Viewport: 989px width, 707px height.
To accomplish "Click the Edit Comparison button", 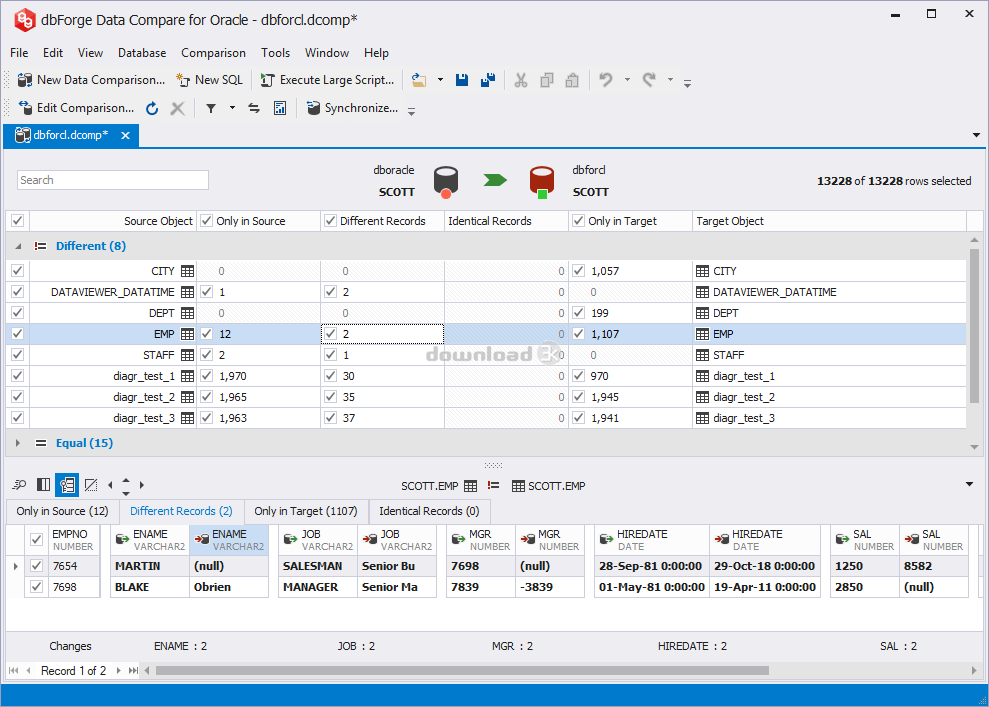I will (x=76, y=108).
